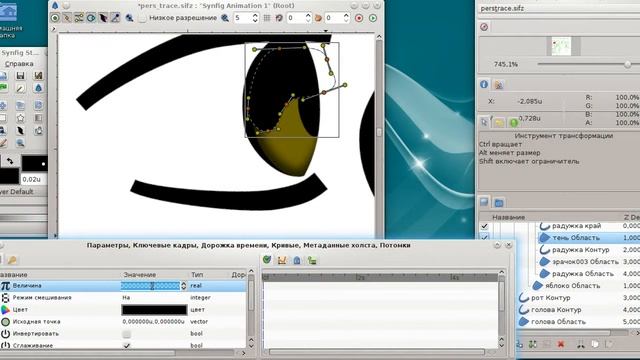
Task: Click the Исходная точка vector value
Action: pos(154,322)
